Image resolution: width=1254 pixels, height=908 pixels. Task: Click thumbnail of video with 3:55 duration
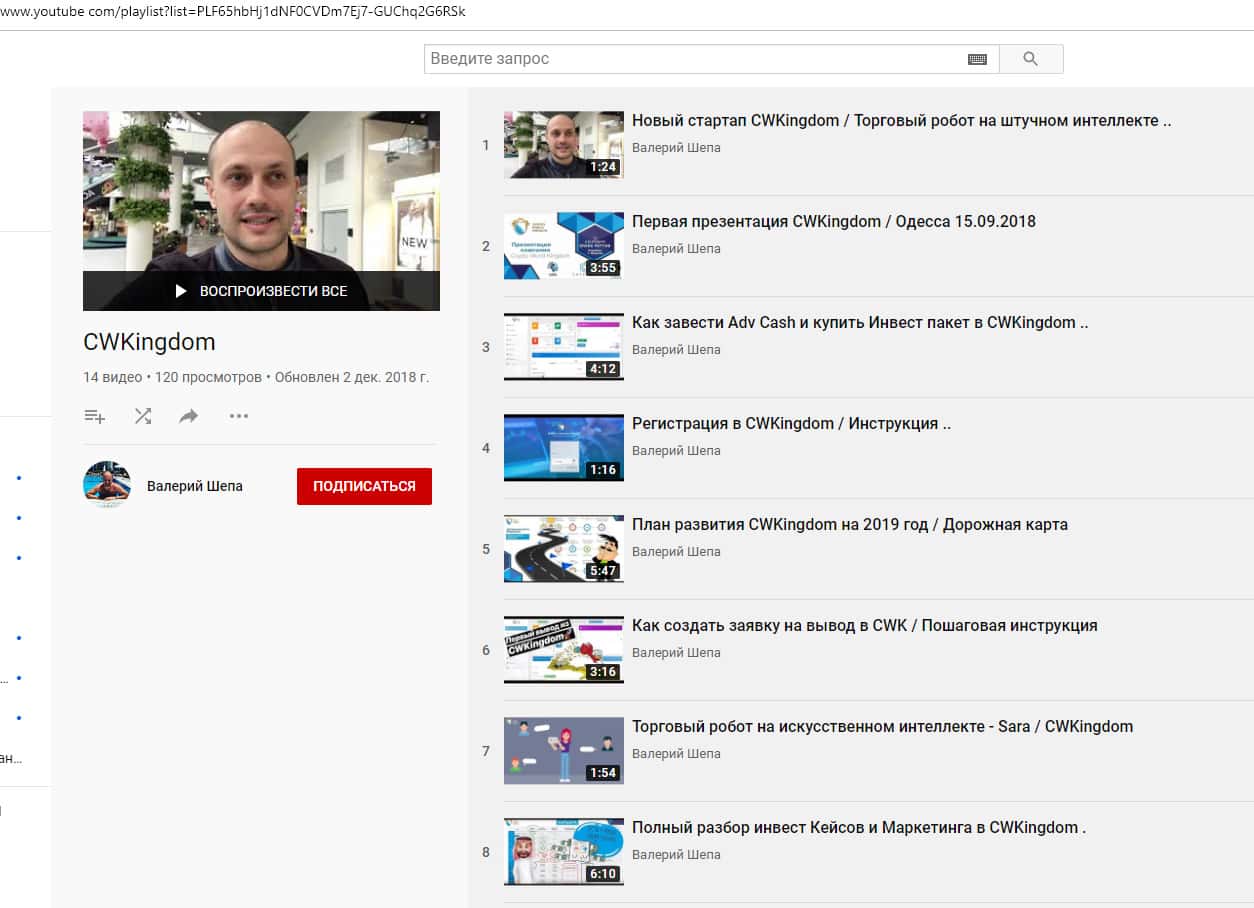coord(564,246)
